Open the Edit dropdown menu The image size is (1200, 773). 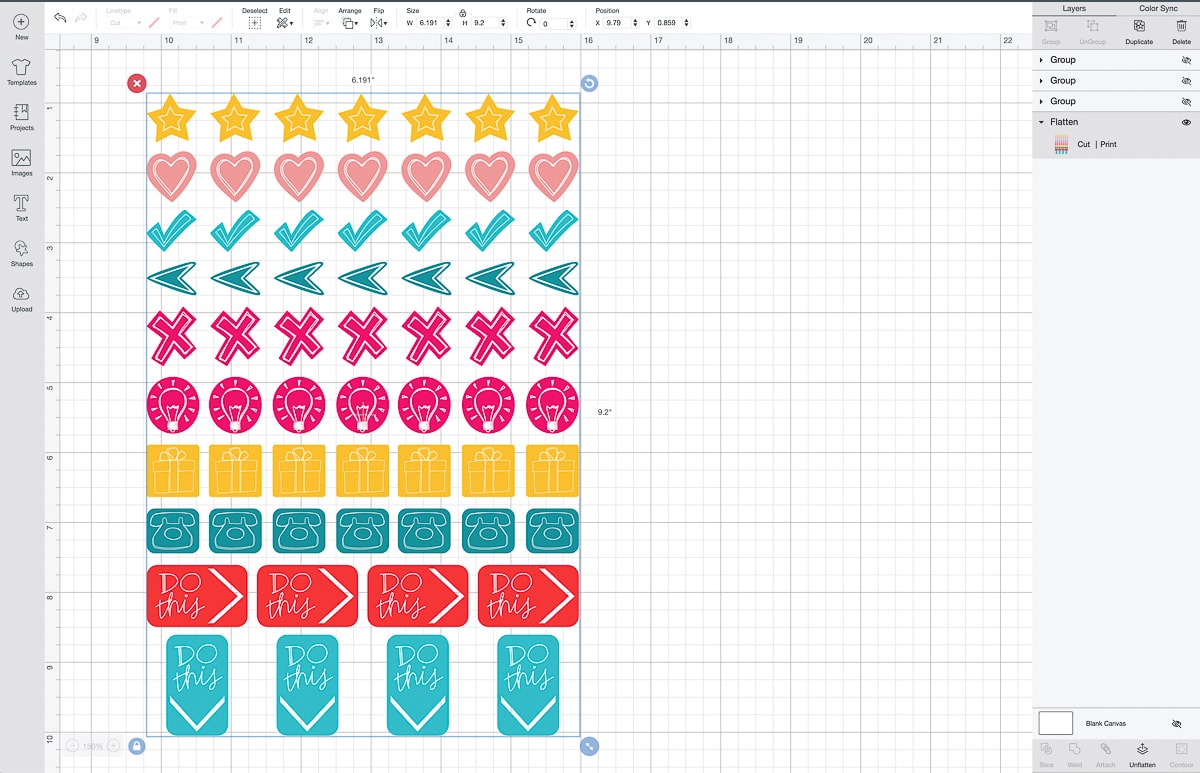click(285, 22)
